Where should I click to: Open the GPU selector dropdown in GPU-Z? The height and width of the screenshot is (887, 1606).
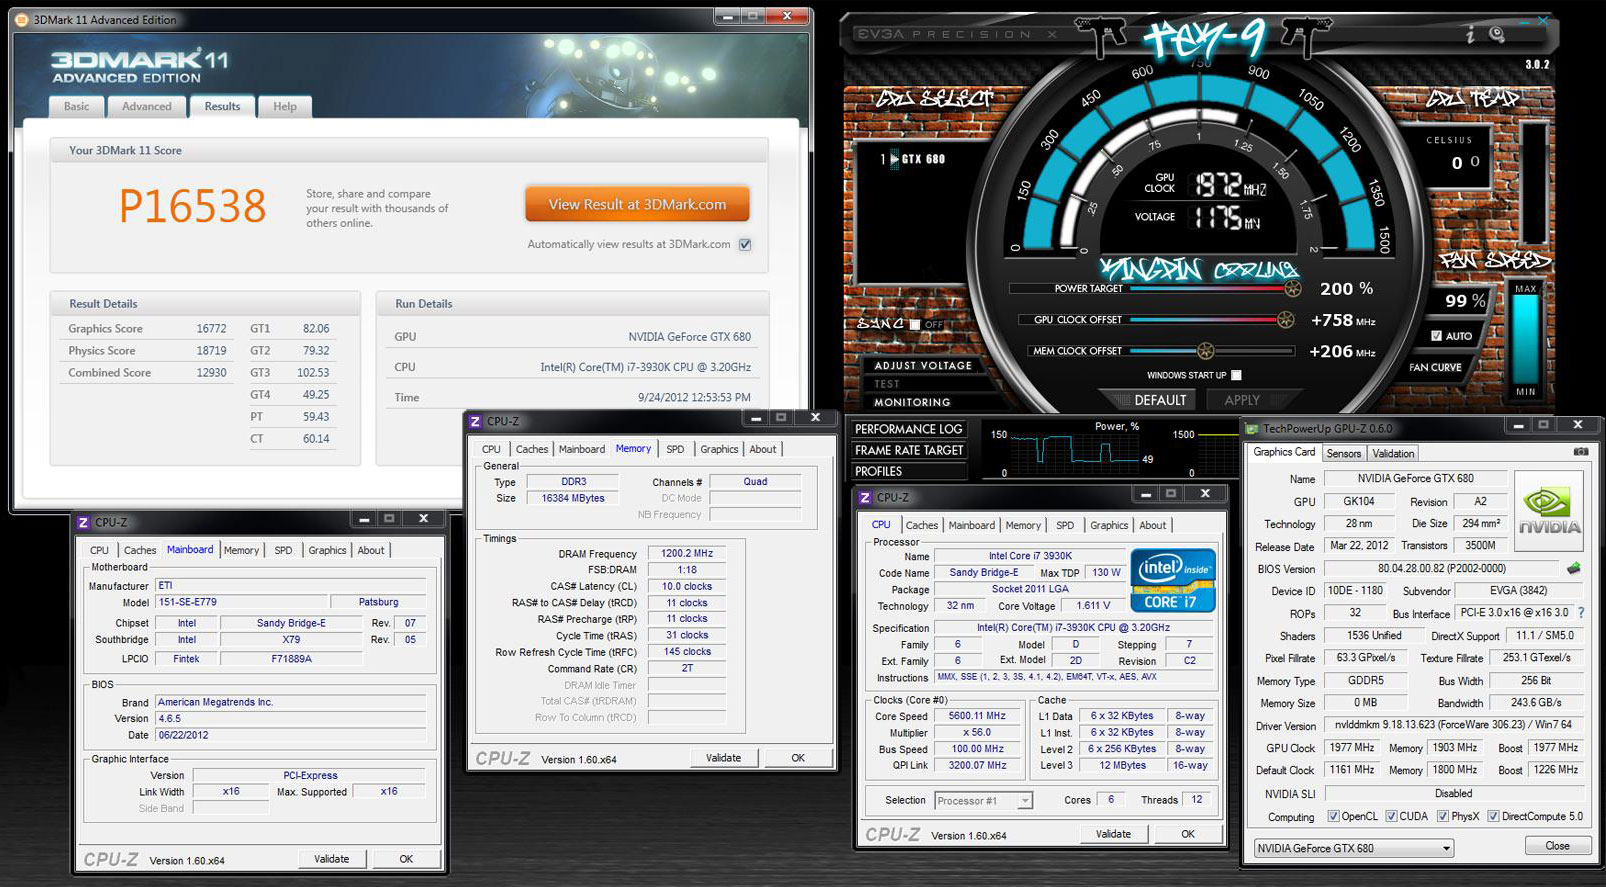point(1354,848)
